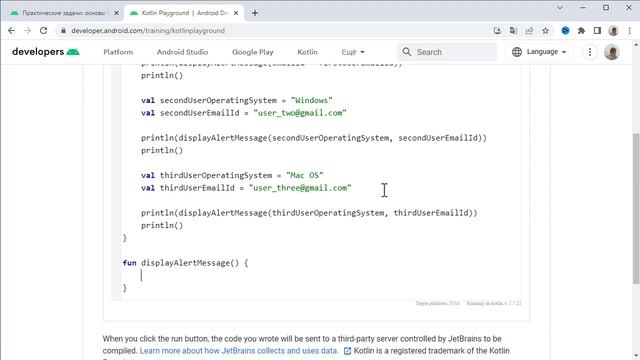This screenshot has height=360, width=640.
Task: Click the external link icon after JetBrains link
Action: point(347,351)
